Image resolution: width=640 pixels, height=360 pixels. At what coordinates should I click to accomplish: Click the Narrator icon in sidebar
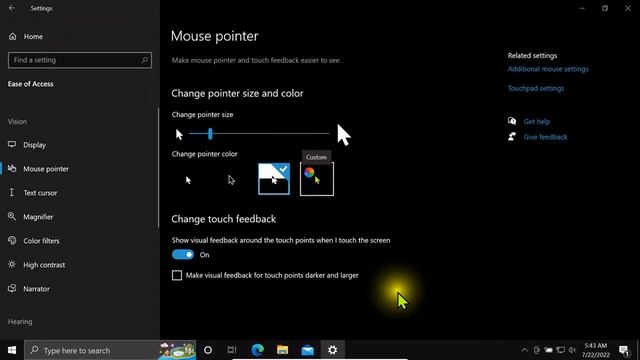click(12, 288)
